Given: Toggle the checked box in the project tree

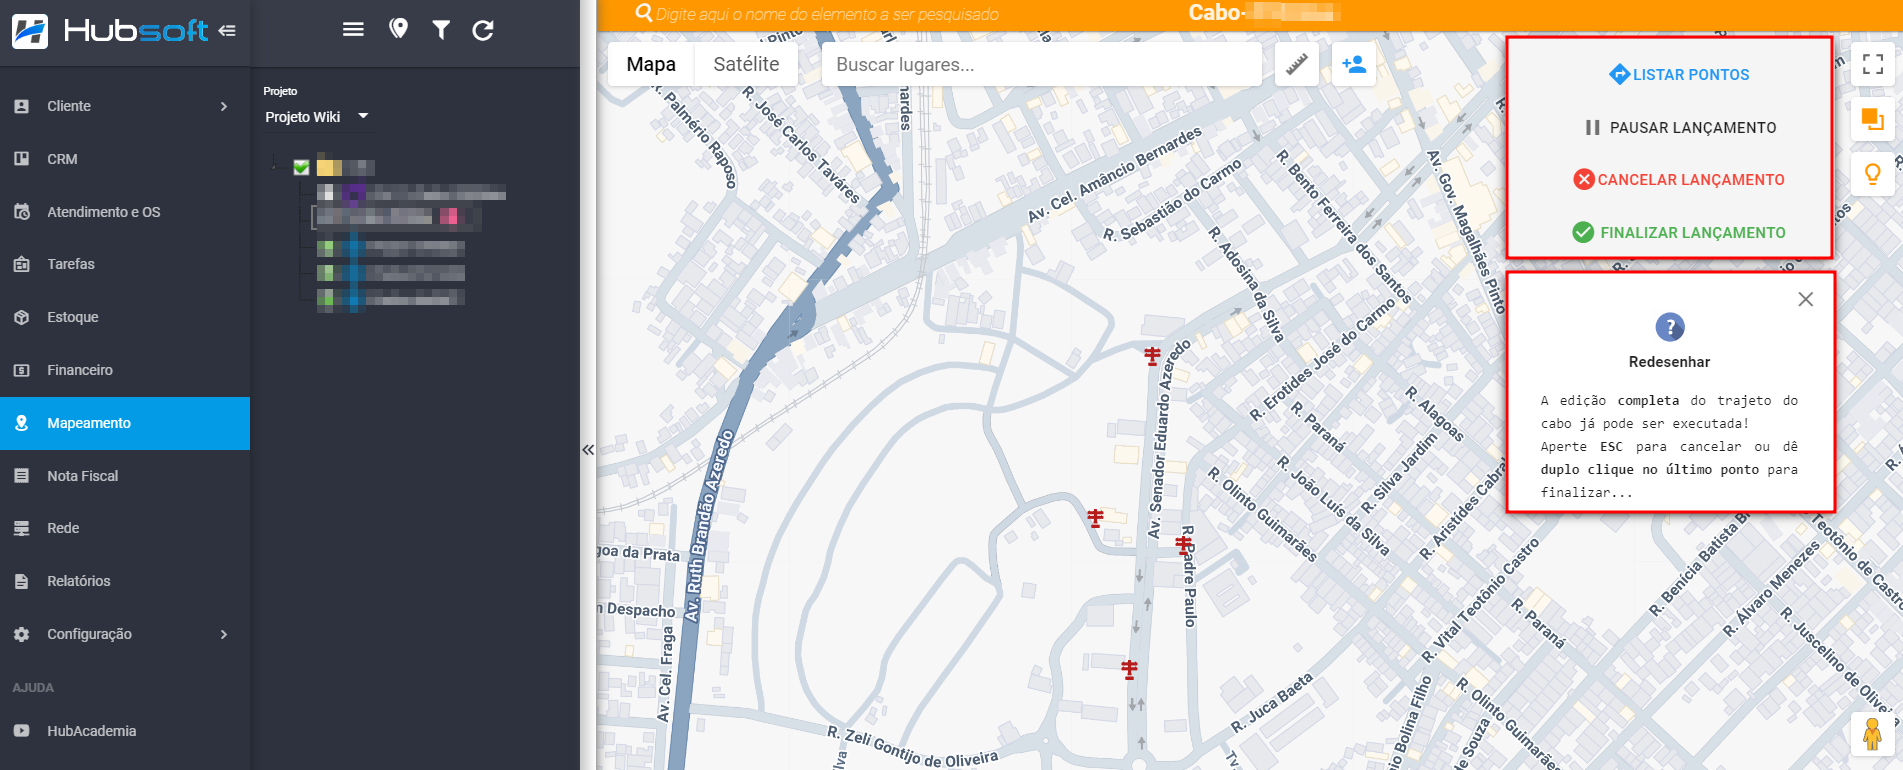Looking at the screenshot, I should (x=301, y=167).
